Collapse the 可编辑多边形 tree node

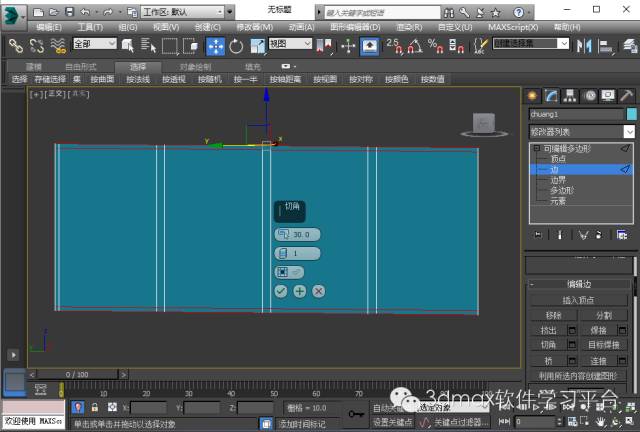pyautogui.click(x=537, y=149)
